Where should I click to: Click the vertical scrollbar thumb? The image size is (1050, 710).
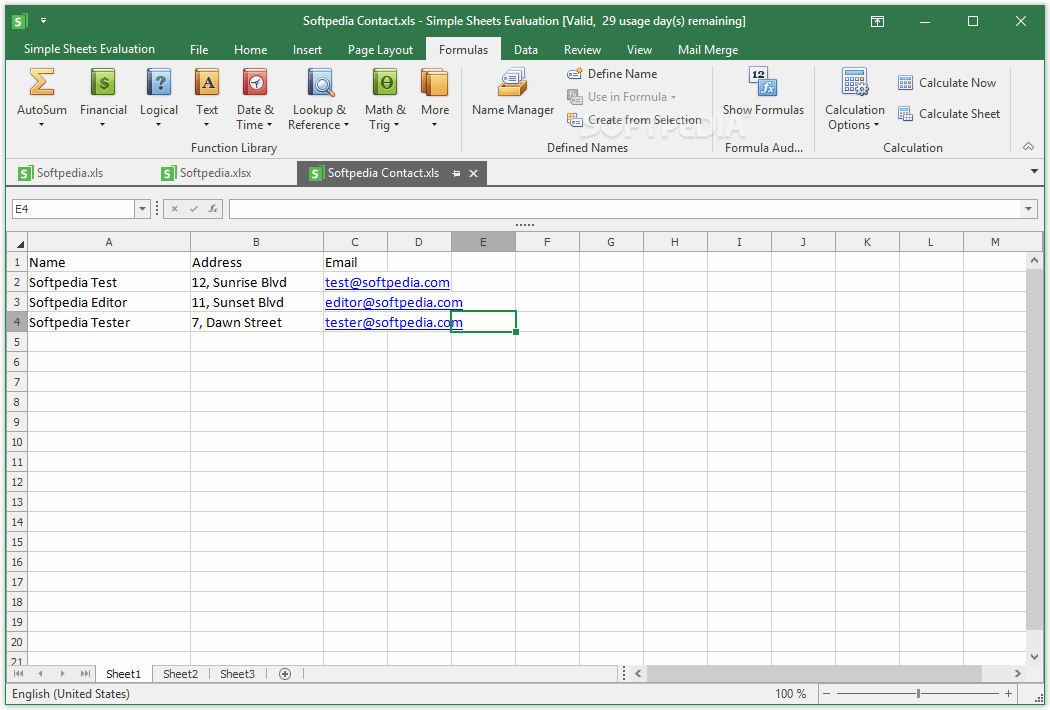(1034, 449)
